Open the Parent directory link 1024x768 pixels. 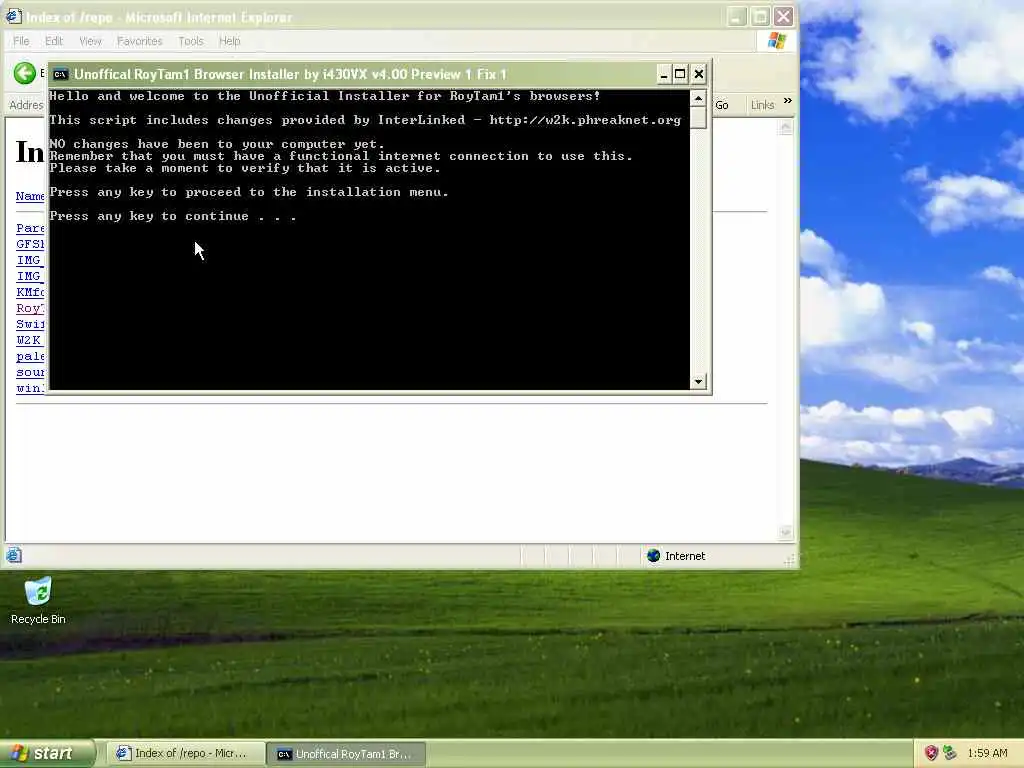(x=30, y=228)
